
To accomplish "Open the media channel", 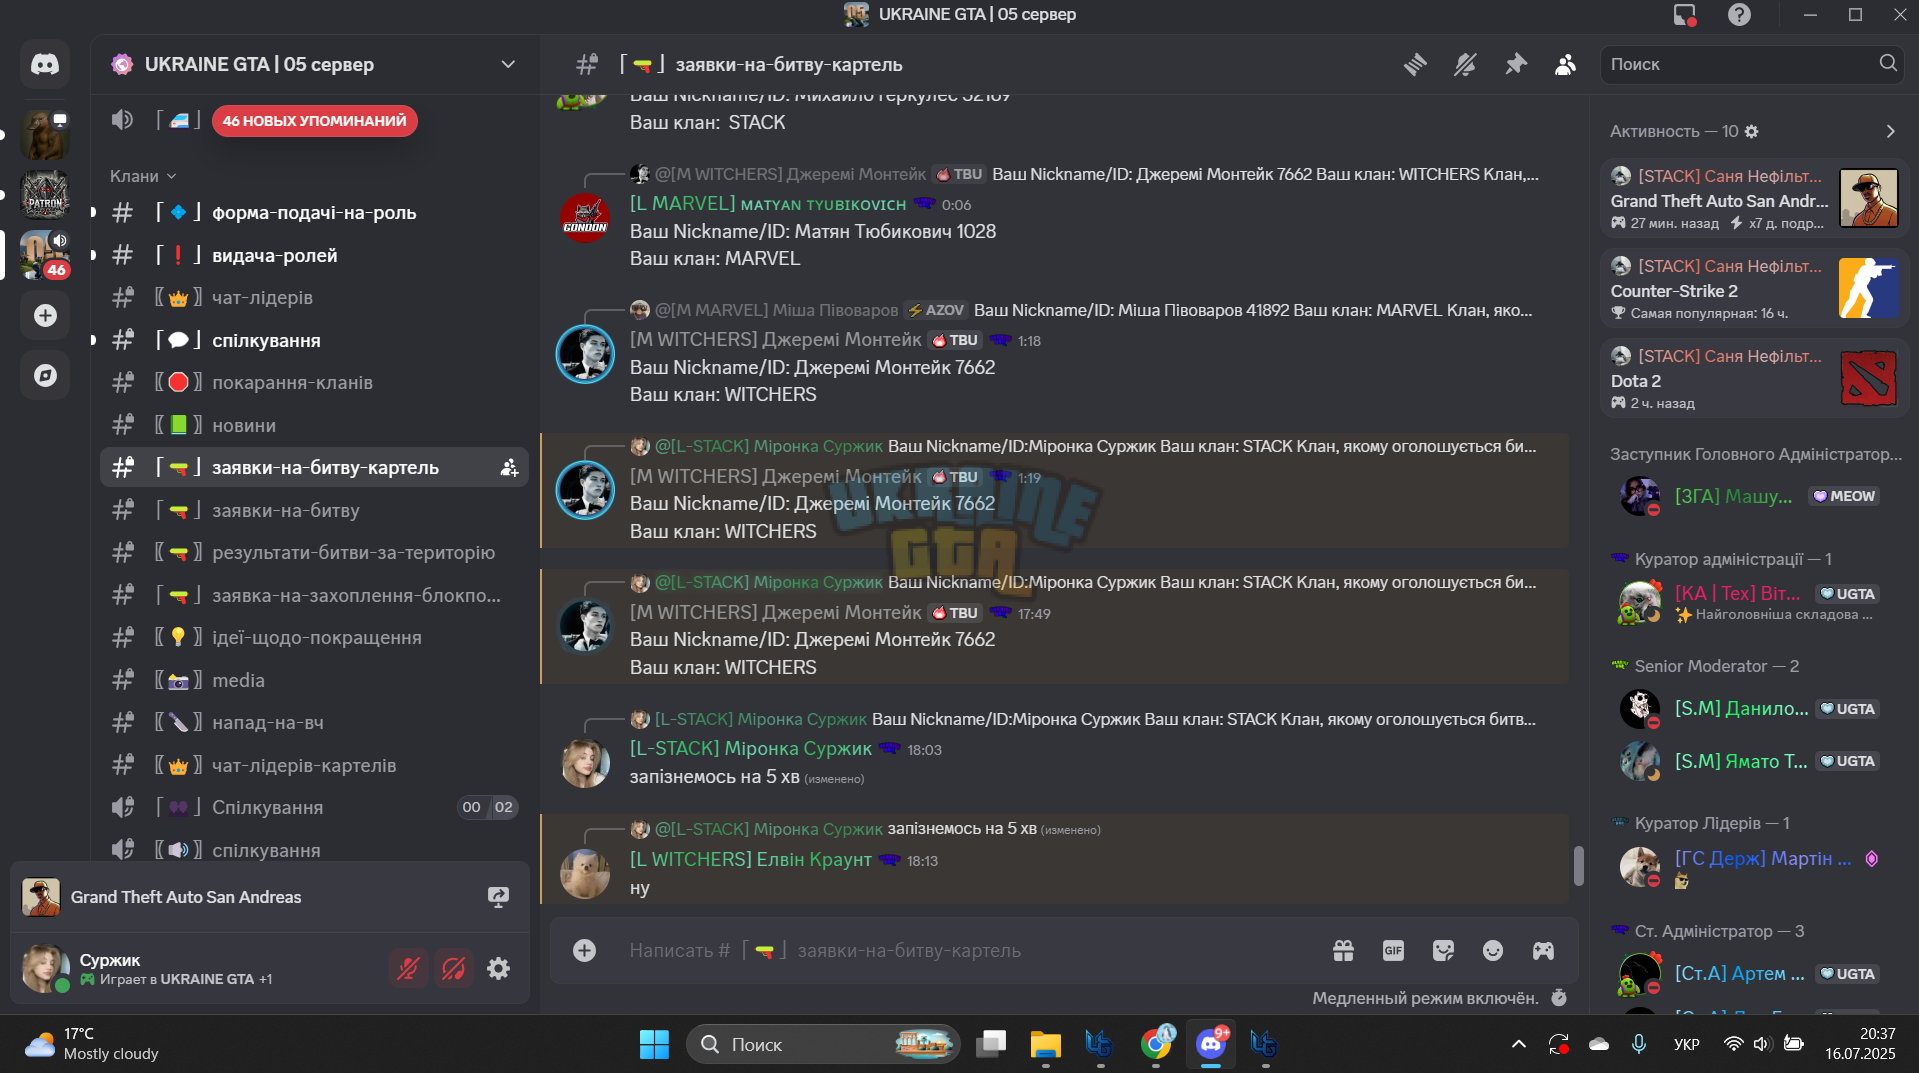I will (x=314, y=681).
